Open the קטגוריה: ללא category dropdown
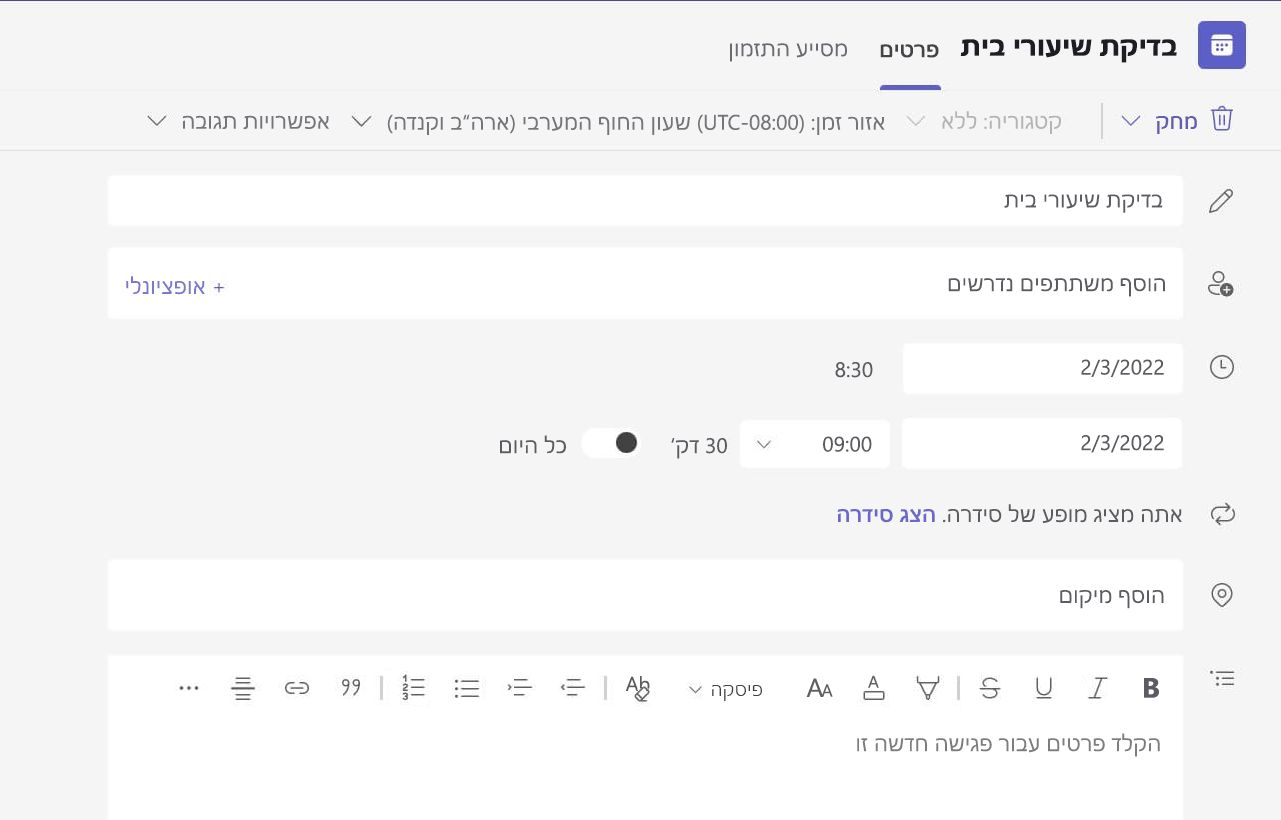Screen dimensions: 1281x820 (x=984, y=122)
